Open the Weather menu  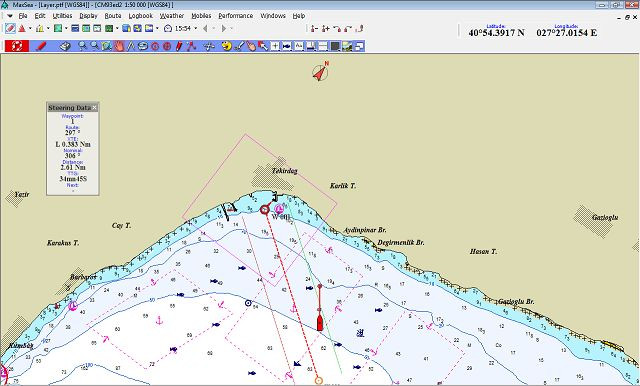click(x=172, y=16)
